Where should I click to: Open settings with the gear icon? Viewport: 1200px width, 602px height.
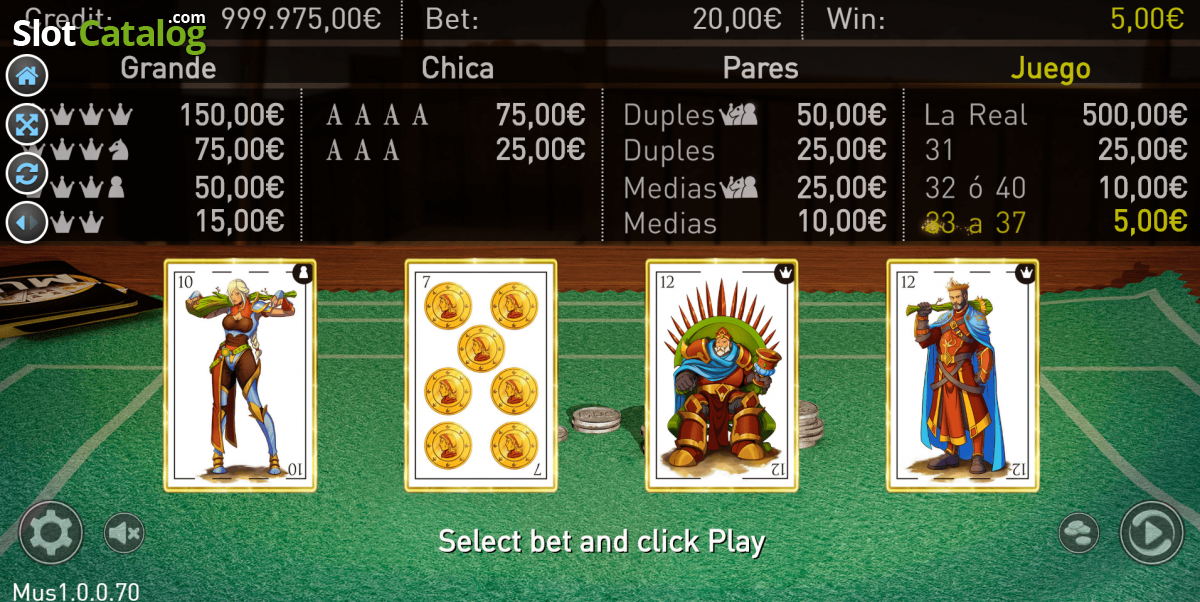tap(50, 533)
